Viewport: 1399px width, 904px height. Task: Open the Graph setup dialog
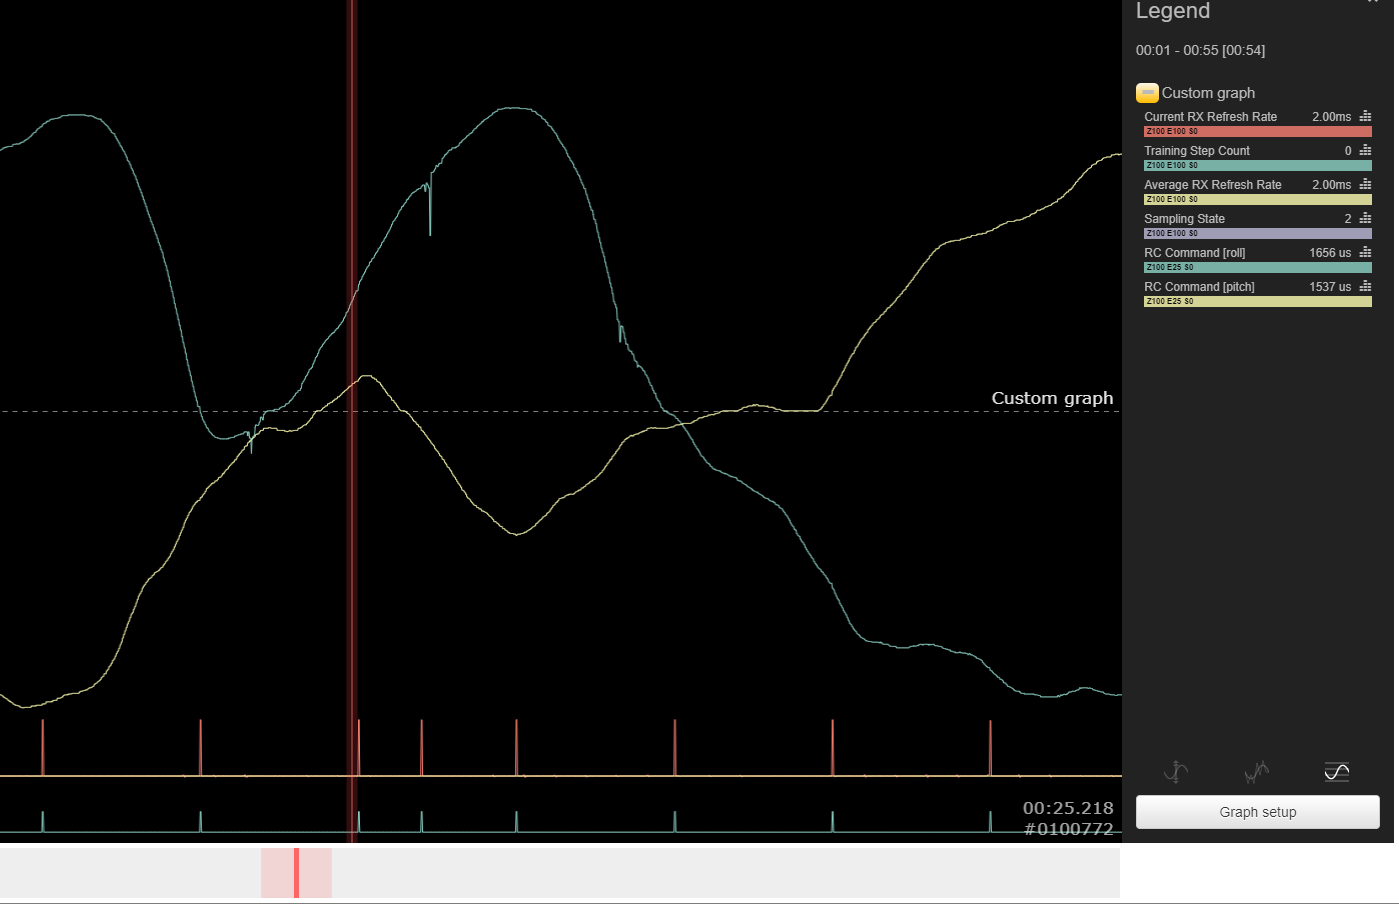click(1258, 812)
